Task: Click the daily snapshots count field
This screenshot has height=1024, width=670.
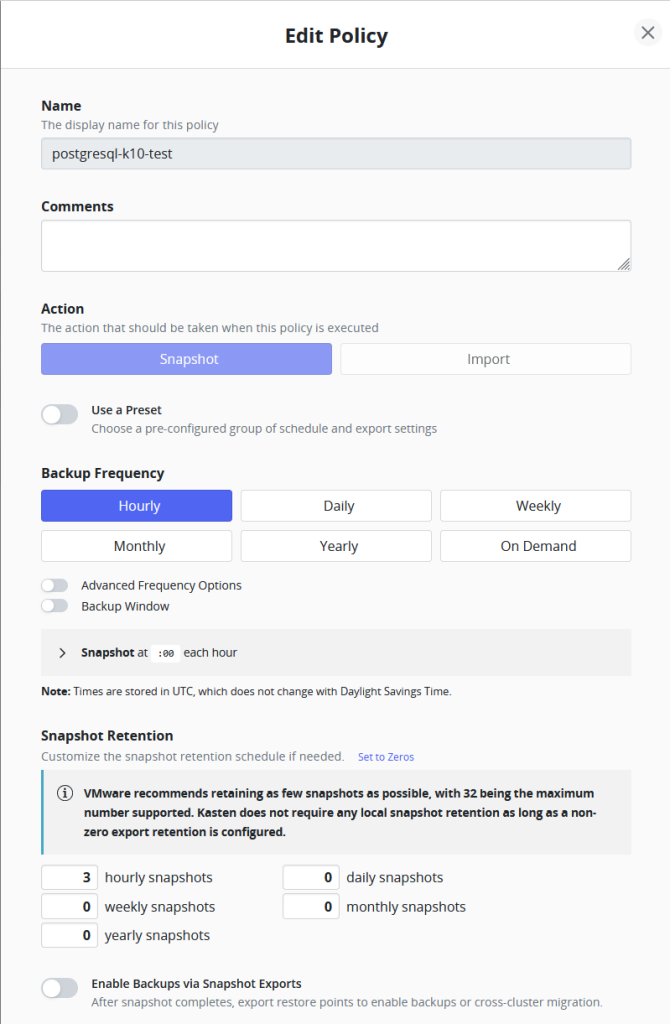Action: [x=312, y=878]
